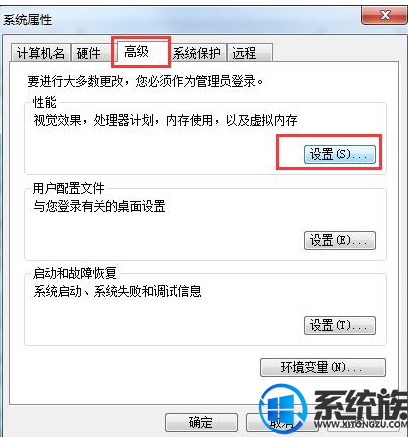Open the 硬件 tab
408x437 pixels.
tap(90, 53)
